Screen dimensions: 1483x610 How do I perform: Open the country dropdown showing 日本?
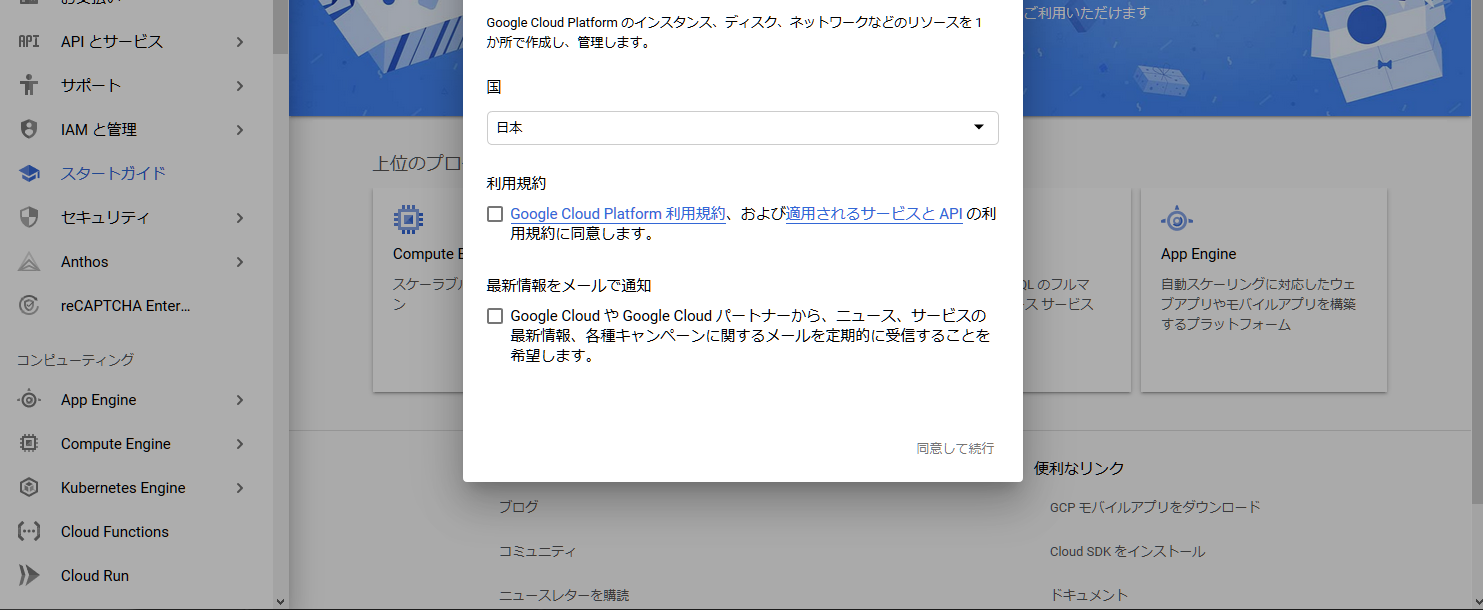tap(742, 128)
